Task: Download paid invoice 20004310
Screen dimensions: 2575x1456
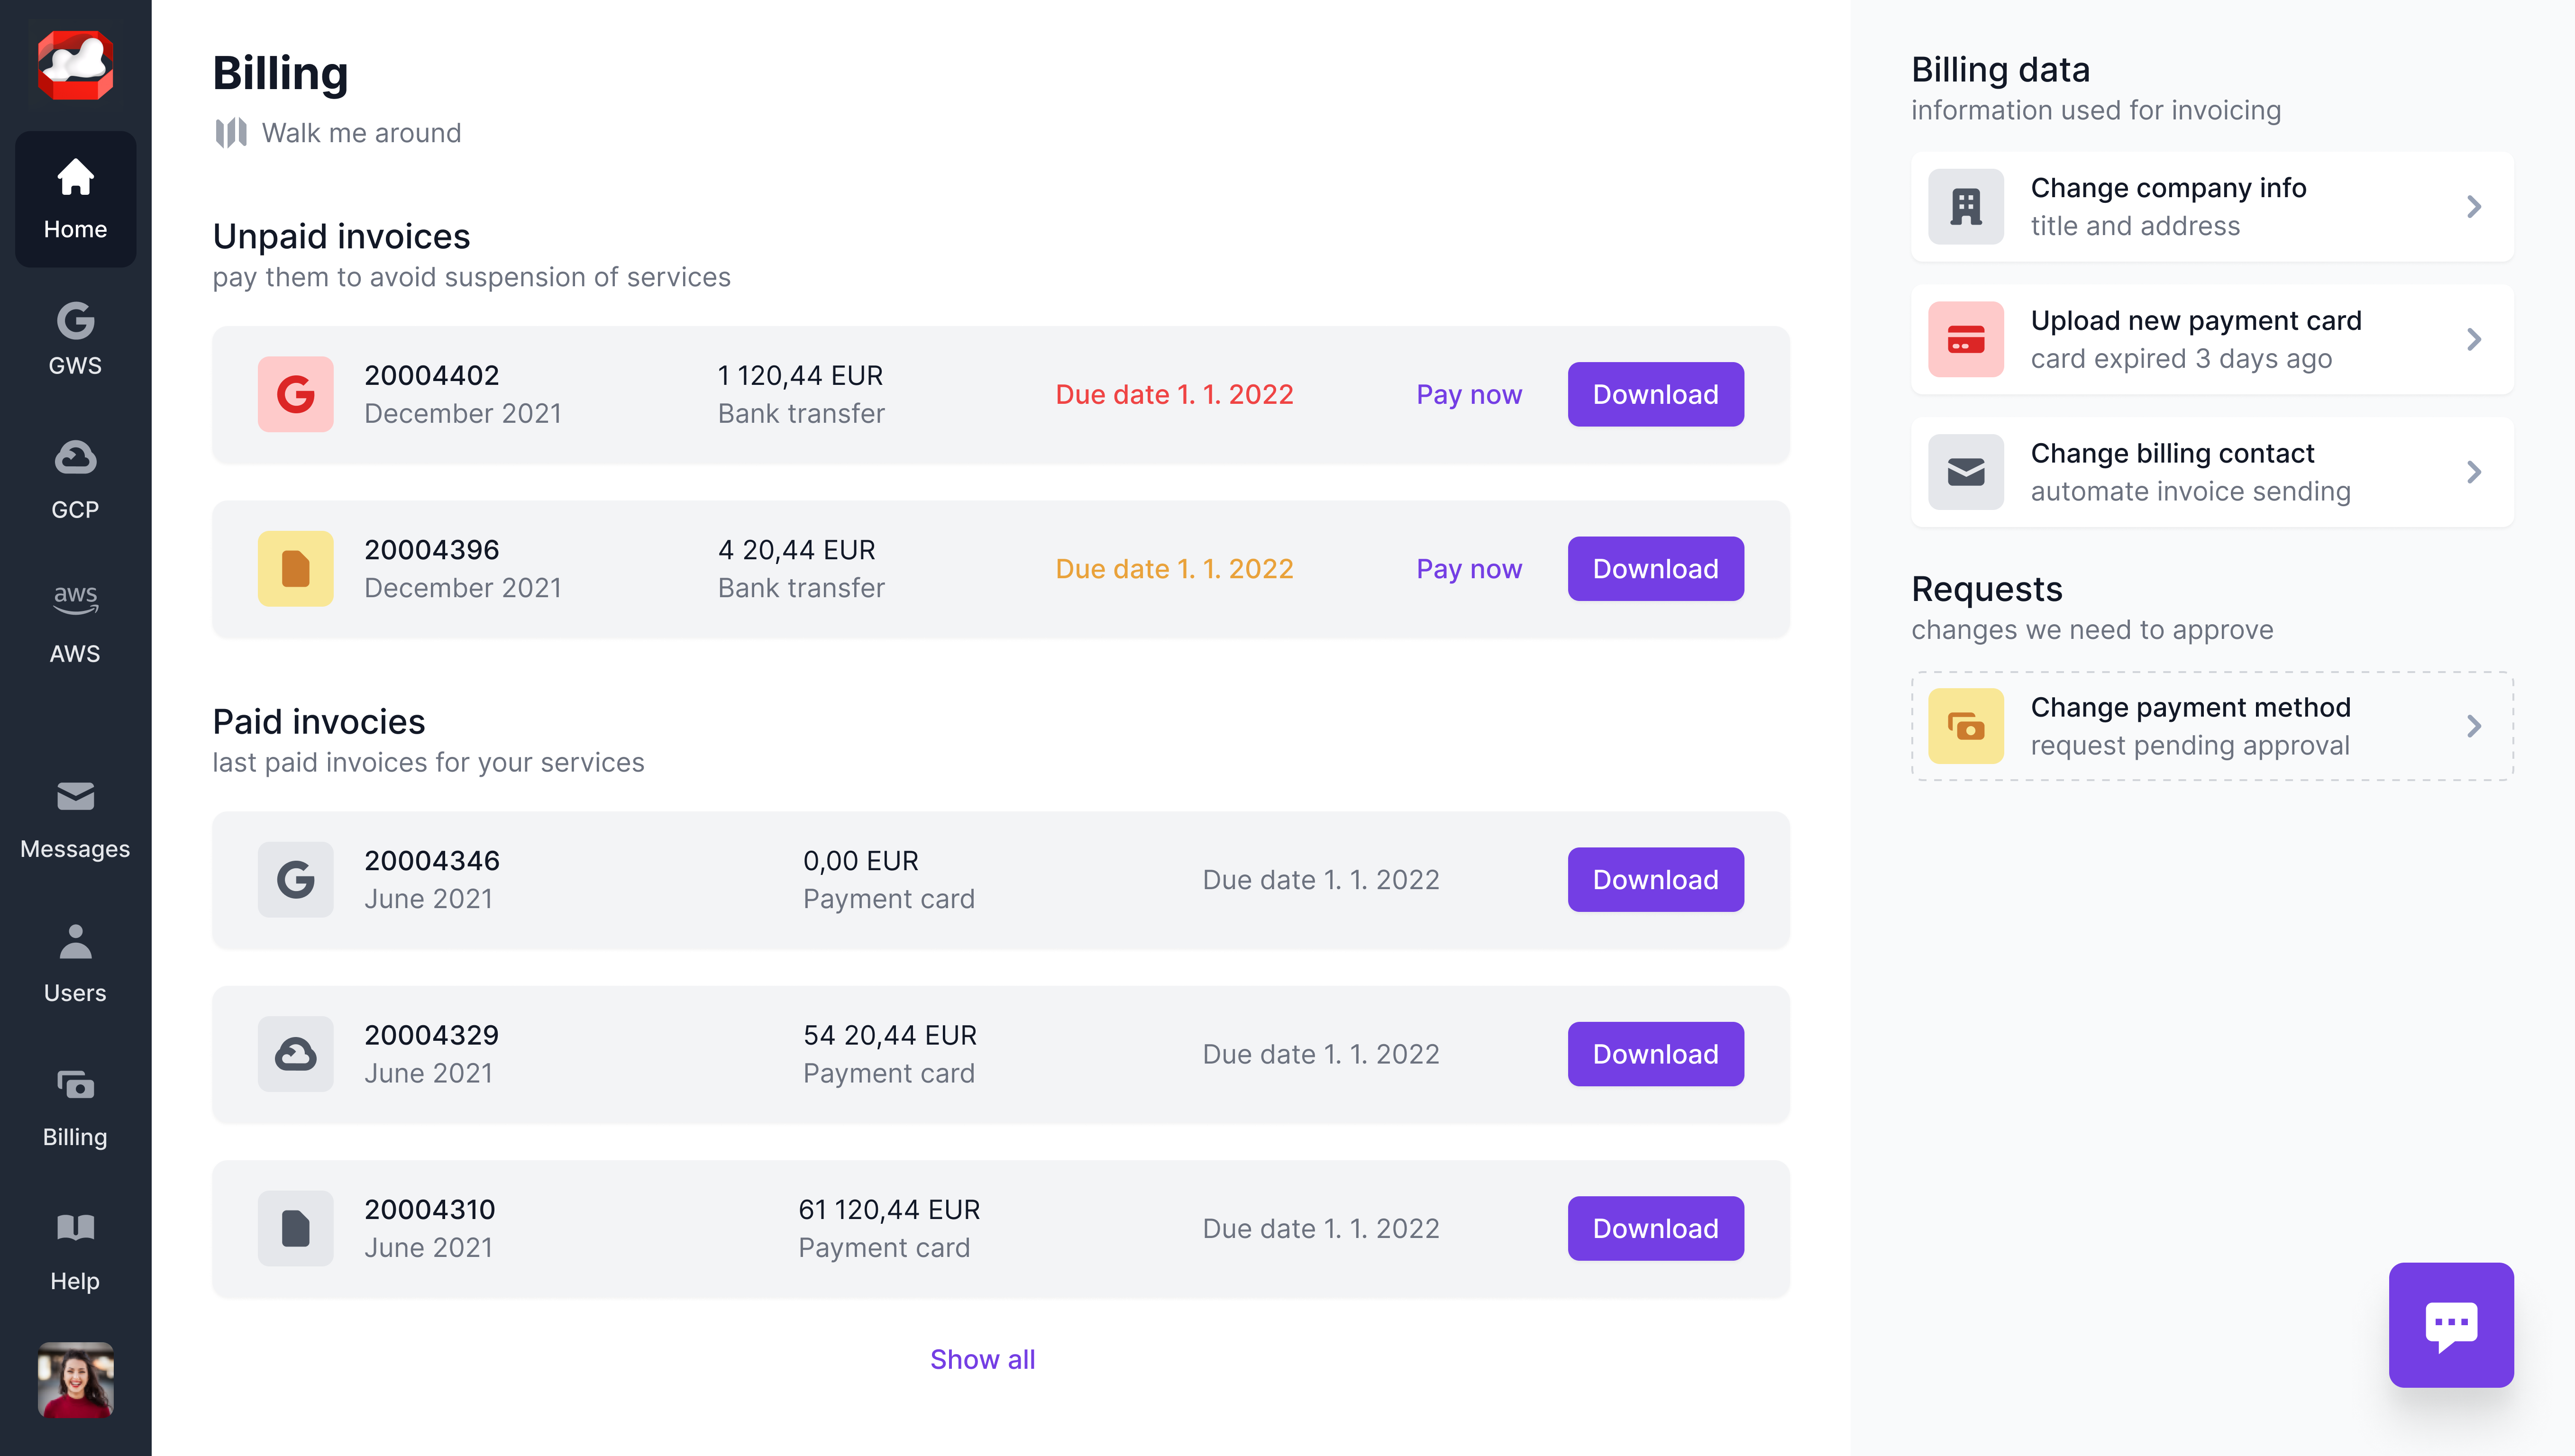Action: point(1655,1228)
